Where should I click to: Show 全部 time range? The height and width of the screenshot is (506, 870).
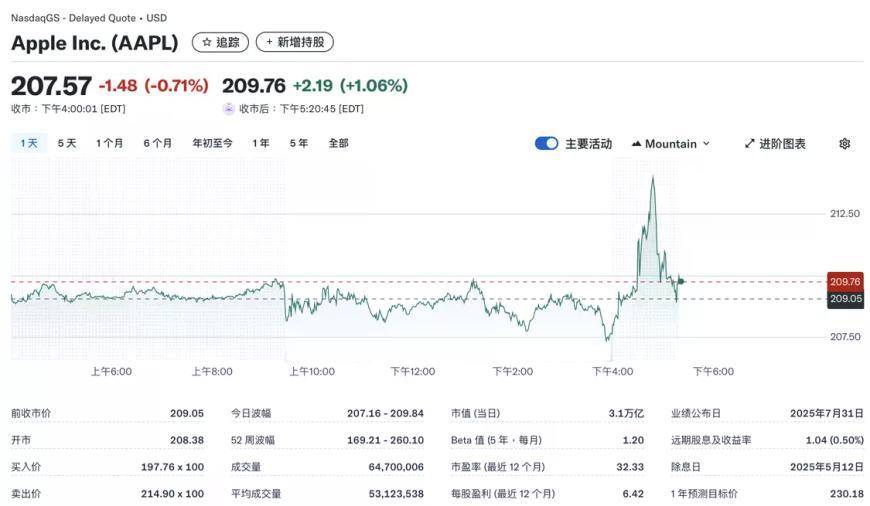click(x=339, y=143)
